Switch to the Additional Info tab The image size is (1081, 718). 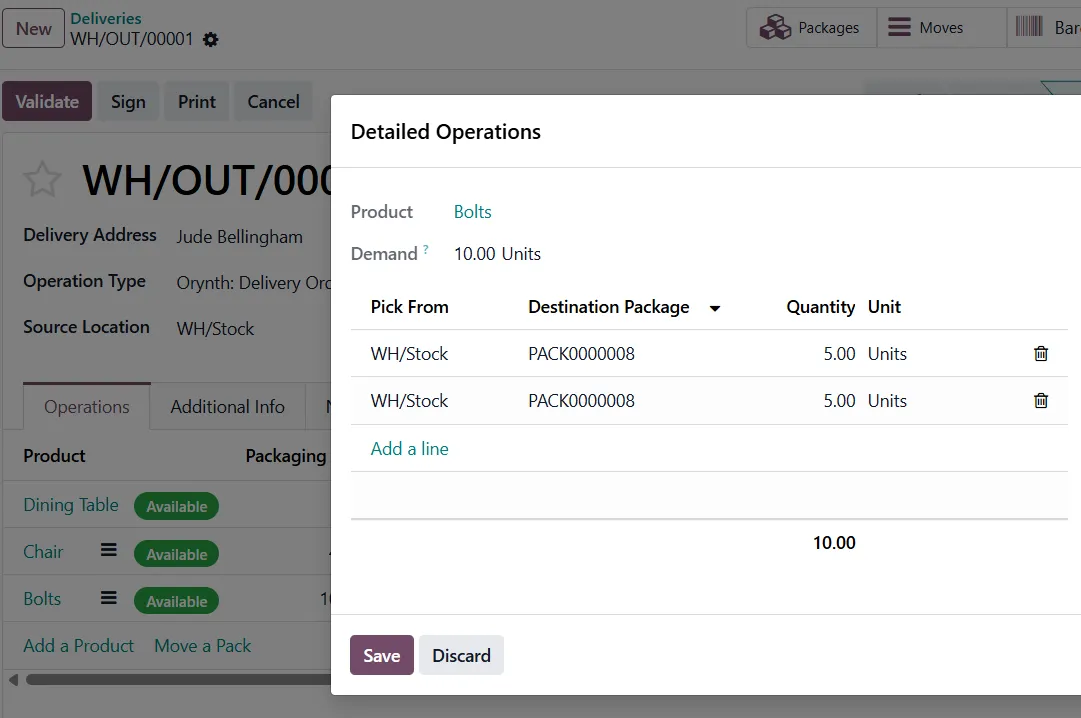tap(228, 407)
